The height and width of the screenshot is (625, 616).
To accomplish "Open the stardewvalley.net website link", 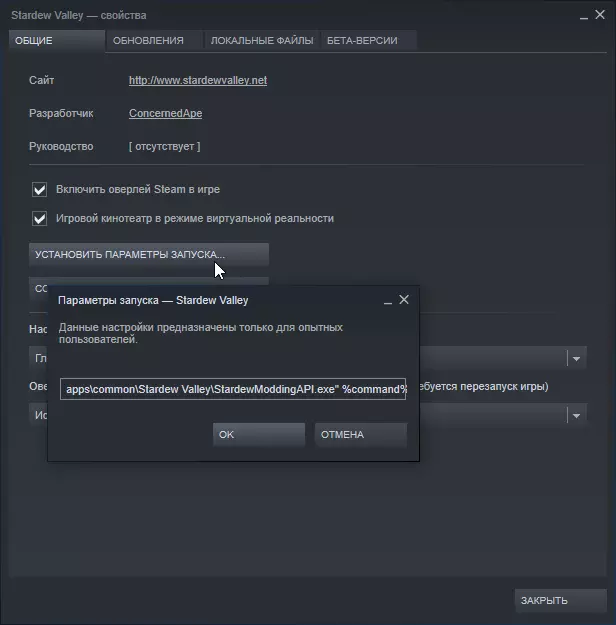I will click(198, 80).
